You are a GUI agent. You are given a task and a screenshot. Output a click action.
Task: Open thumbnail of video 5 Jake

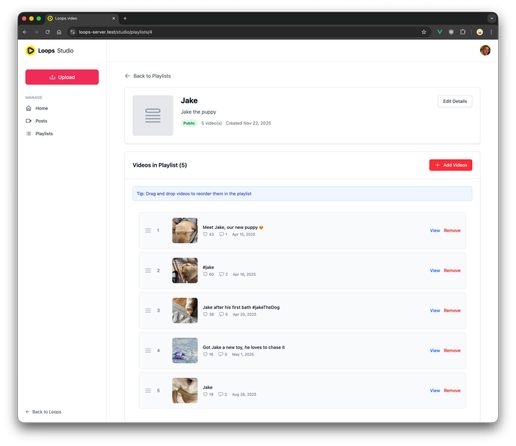tap(185, 391)
